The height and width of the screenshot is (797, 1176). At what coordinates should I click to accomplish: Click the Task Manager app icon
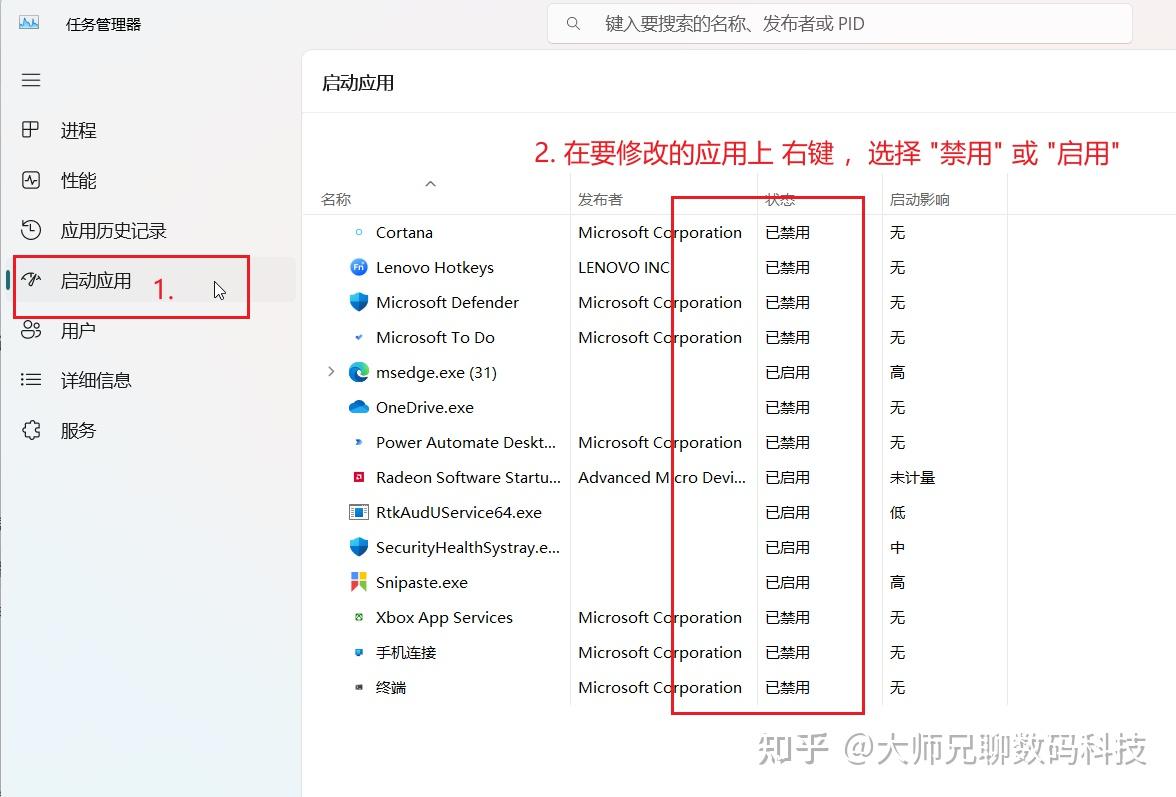pyautogui.click(x=29, y=23)
